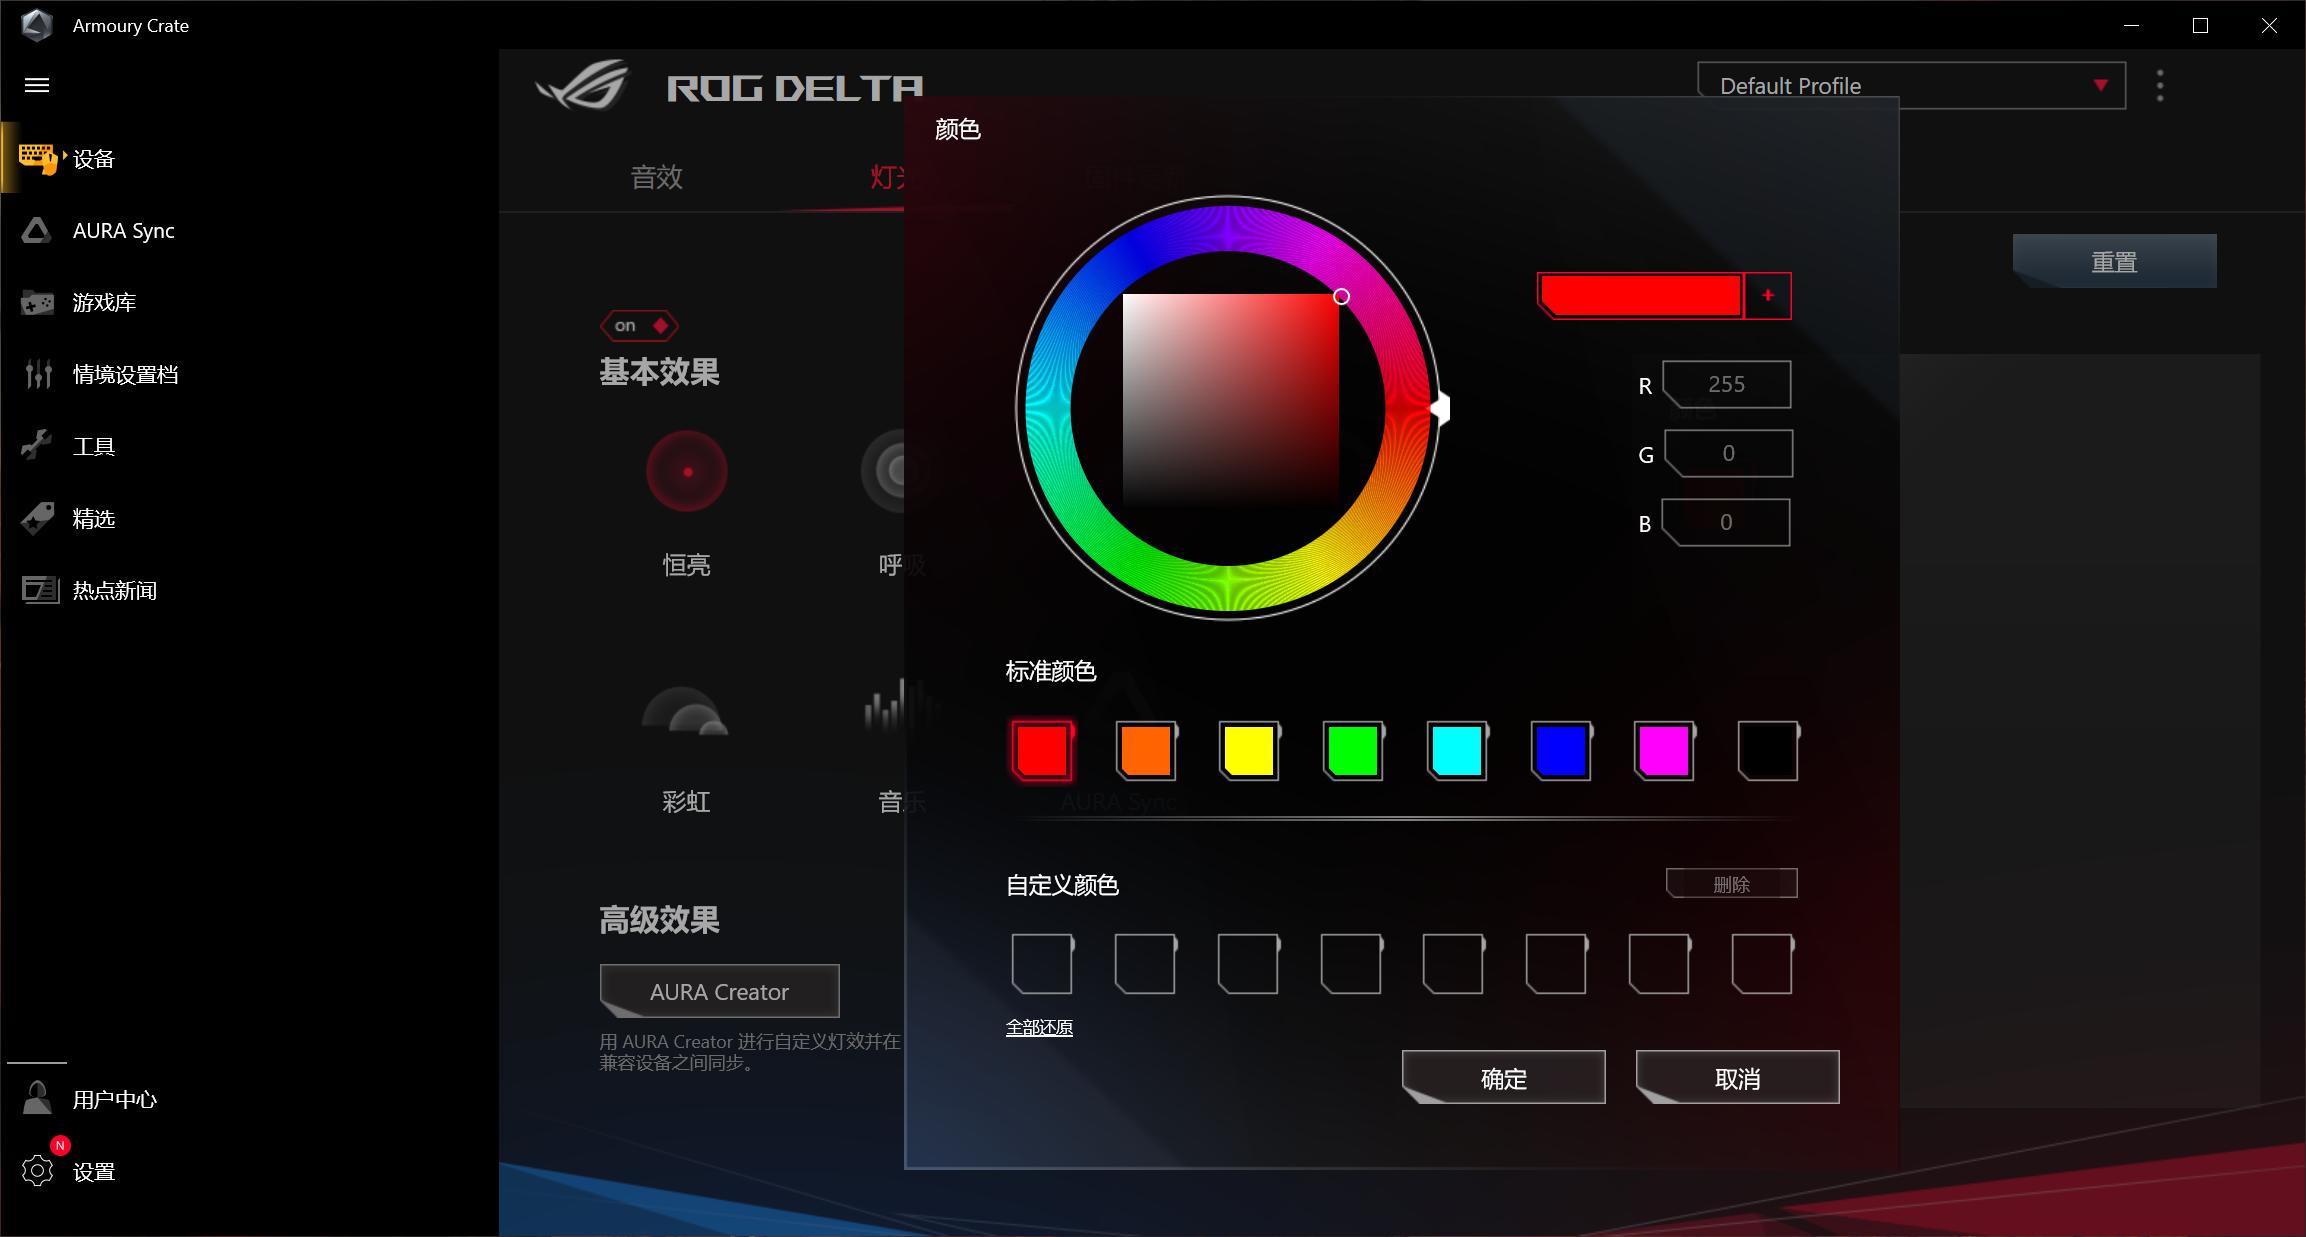The image size is (2306, 1237).
Task: Open the game library sidebar icon
Action: 38,303
